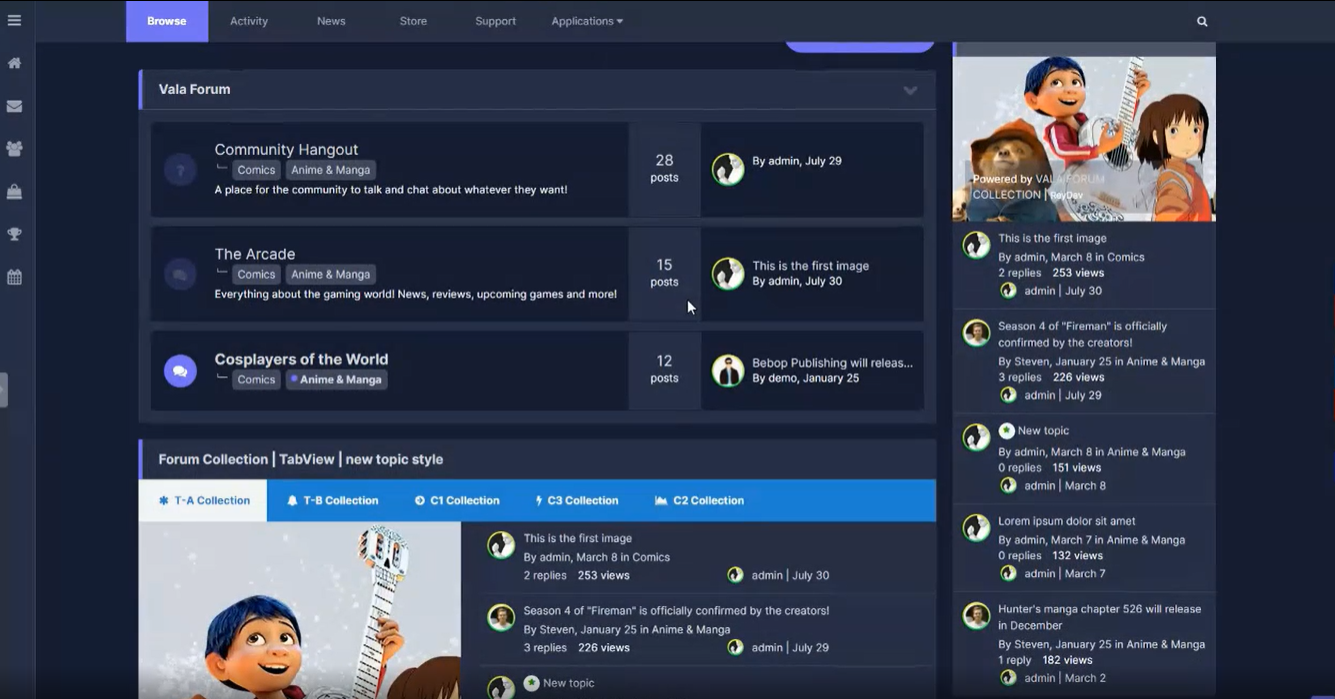This screenshot has height=699, width=1335.
Task: Click avatar beside sidebar 'This is the first image'
Action: tap(976, 245)
